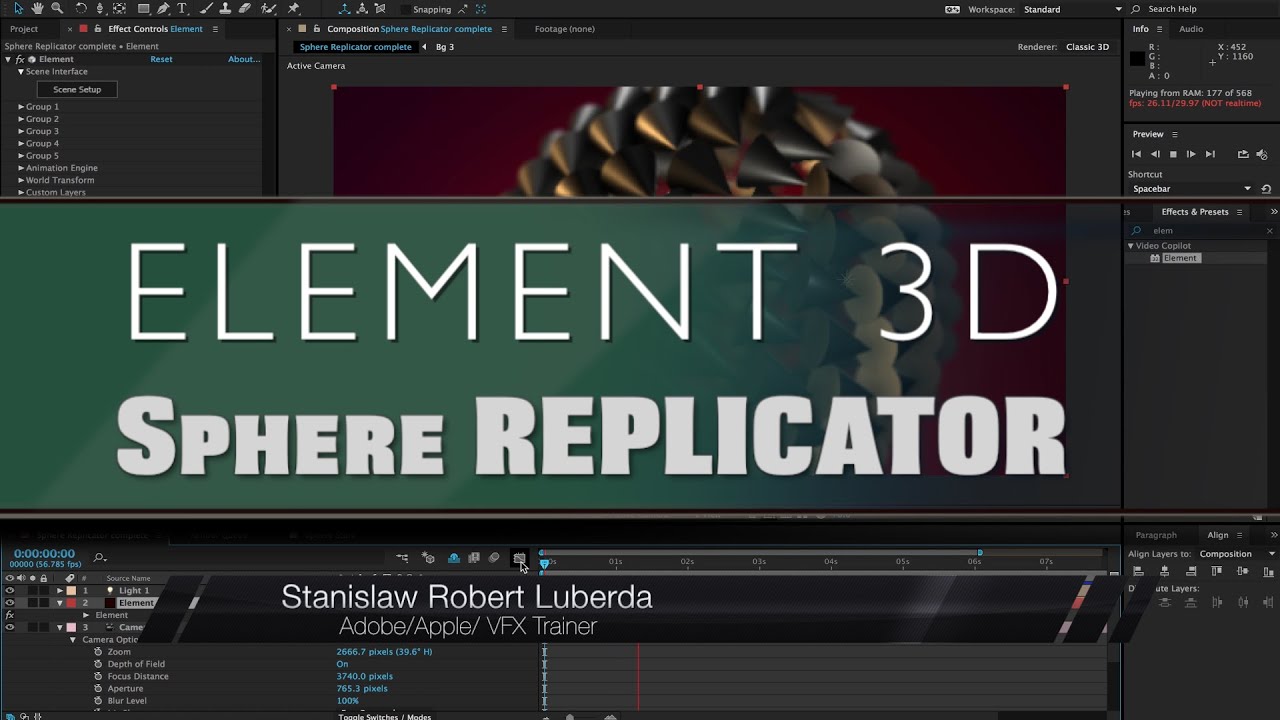Collapse the Video Copilot presets folder
The width and height of the screenshot is (1280, 720).
click(x=1131, y=246)
